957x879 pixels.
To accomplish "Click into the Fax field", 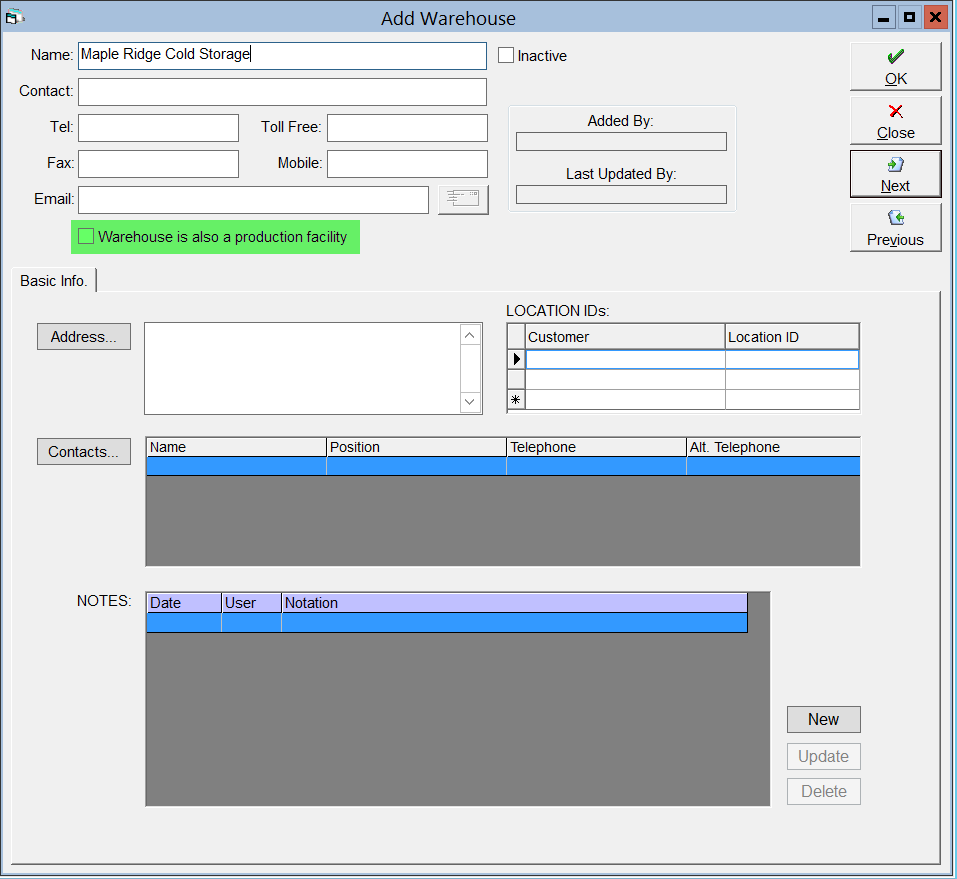I will click(158, 164).
